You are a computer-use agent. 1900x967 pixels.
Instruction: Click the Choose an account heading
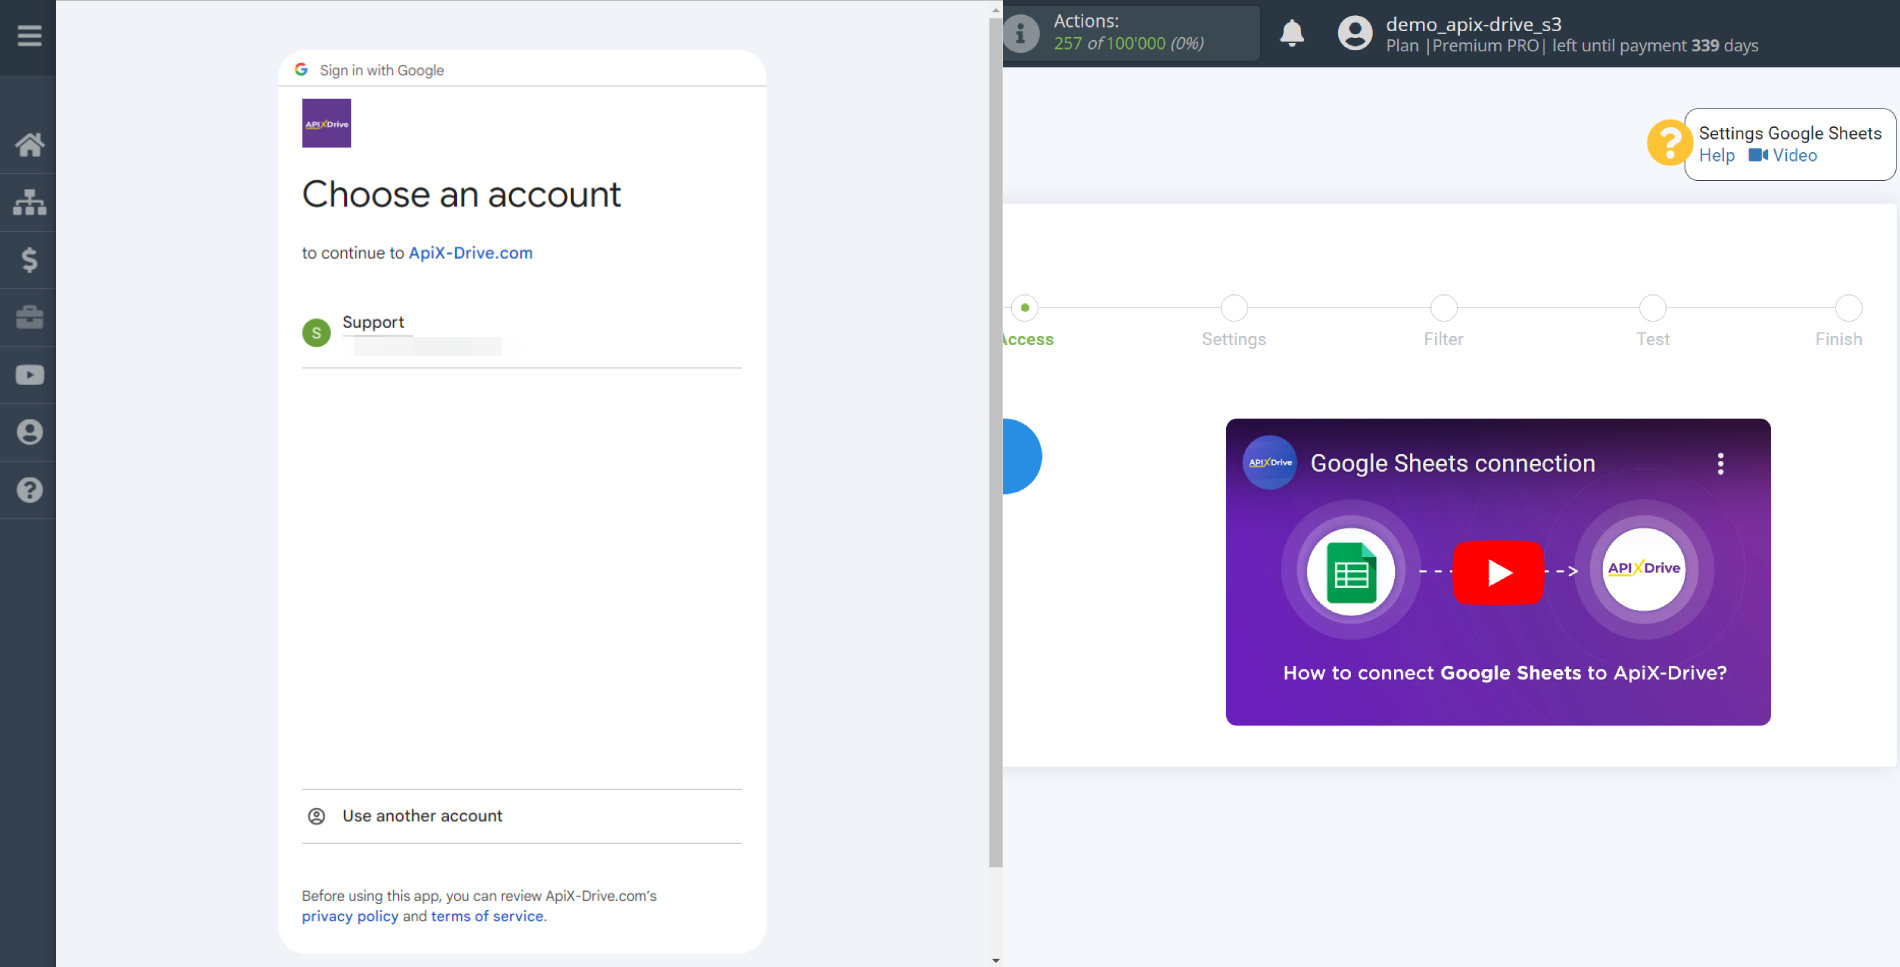[x=461, y=194]
